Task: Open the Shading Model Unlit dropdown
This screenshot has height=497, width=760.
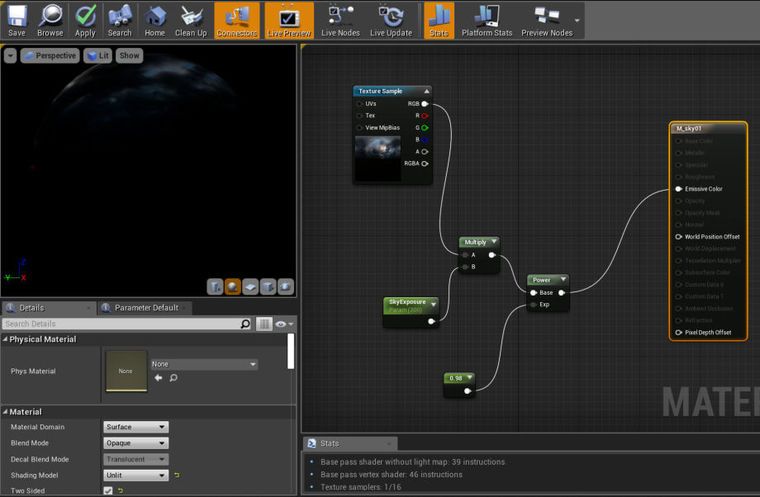Action: tap(136, 475)
